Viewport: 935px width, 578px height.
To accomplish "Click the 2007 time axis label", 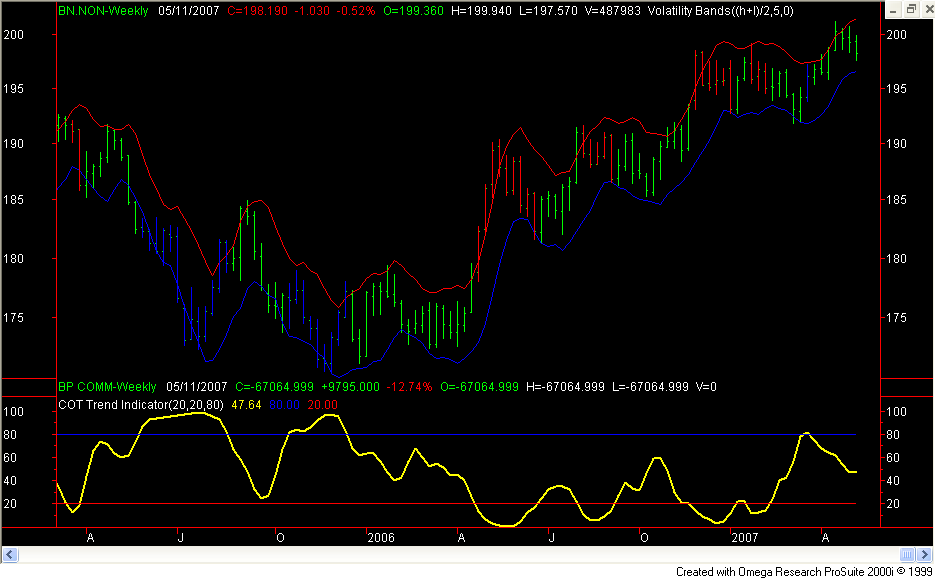I will coord(745,537).
